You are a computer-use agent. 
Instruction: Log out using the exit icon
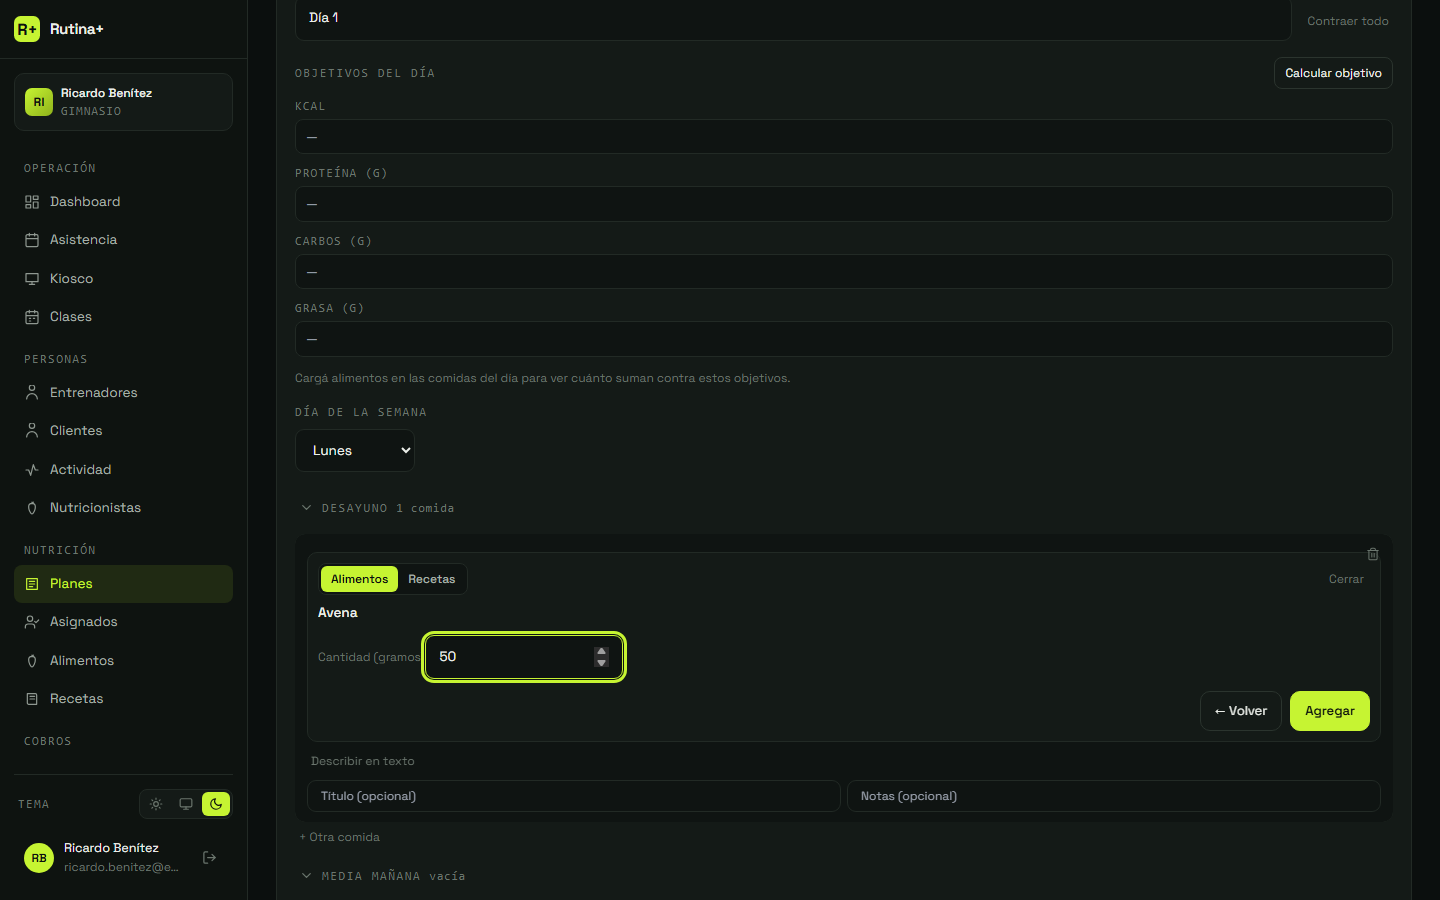click(209, 857)
